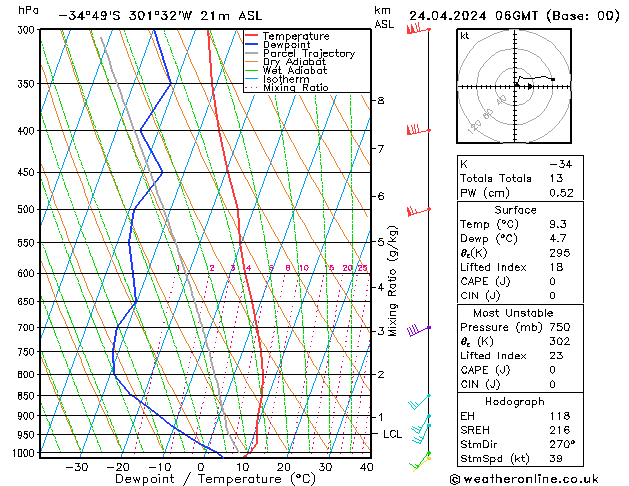Click the cyan wind barb at 850 hPa
Image resolution: width=629 pixels, height=486 pixels.
click(x=419, y=402)
